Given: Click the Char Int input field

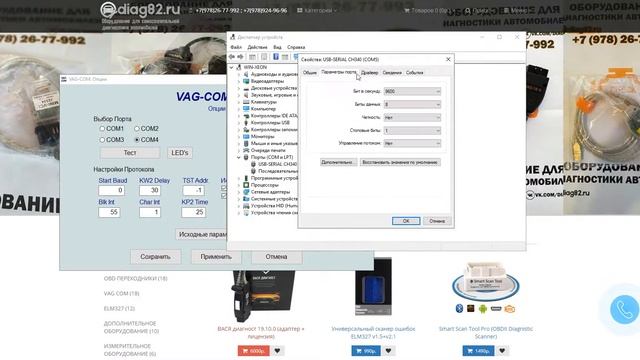Looking at the screenshot, I should pyautogui.click(x=150, y=212).
